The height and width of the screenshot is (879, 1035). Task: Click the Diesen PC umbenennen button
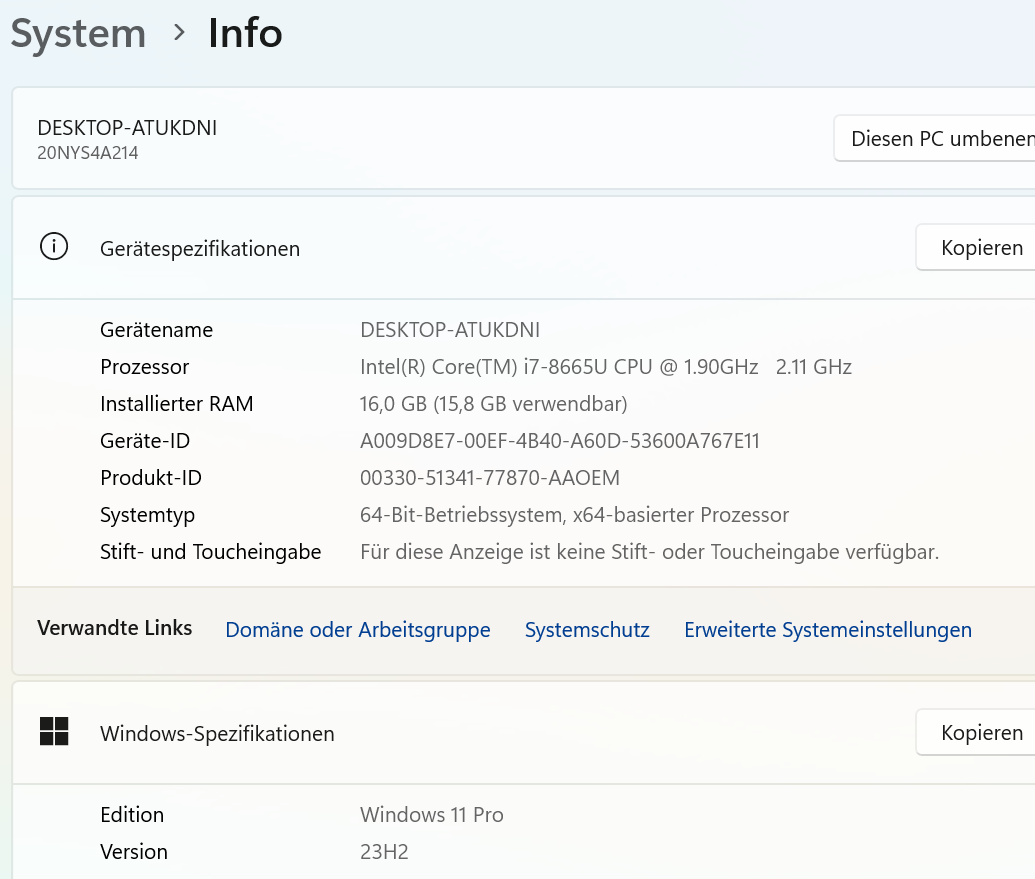pos(935,139)
